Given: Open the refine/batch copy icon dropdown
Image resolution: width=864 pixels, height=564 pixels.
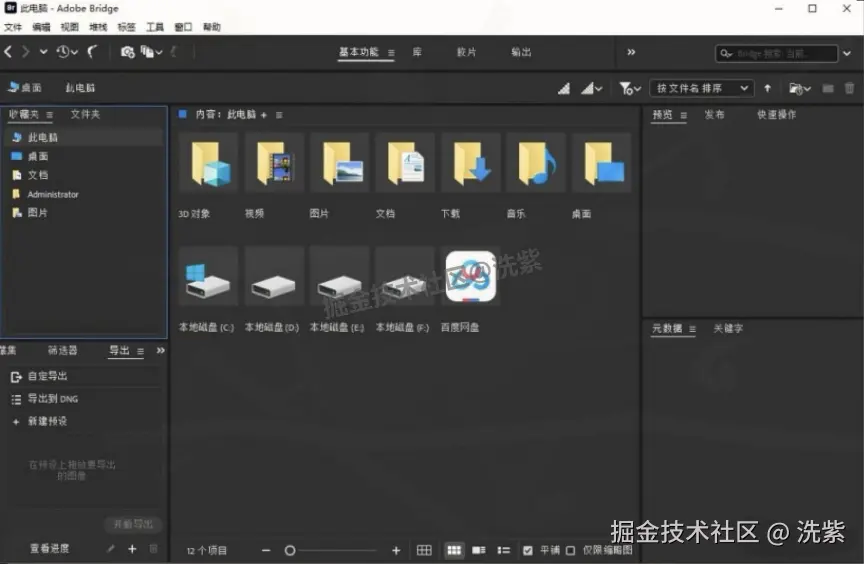Looking at the screenshot, I should click(x=151, y=52).
